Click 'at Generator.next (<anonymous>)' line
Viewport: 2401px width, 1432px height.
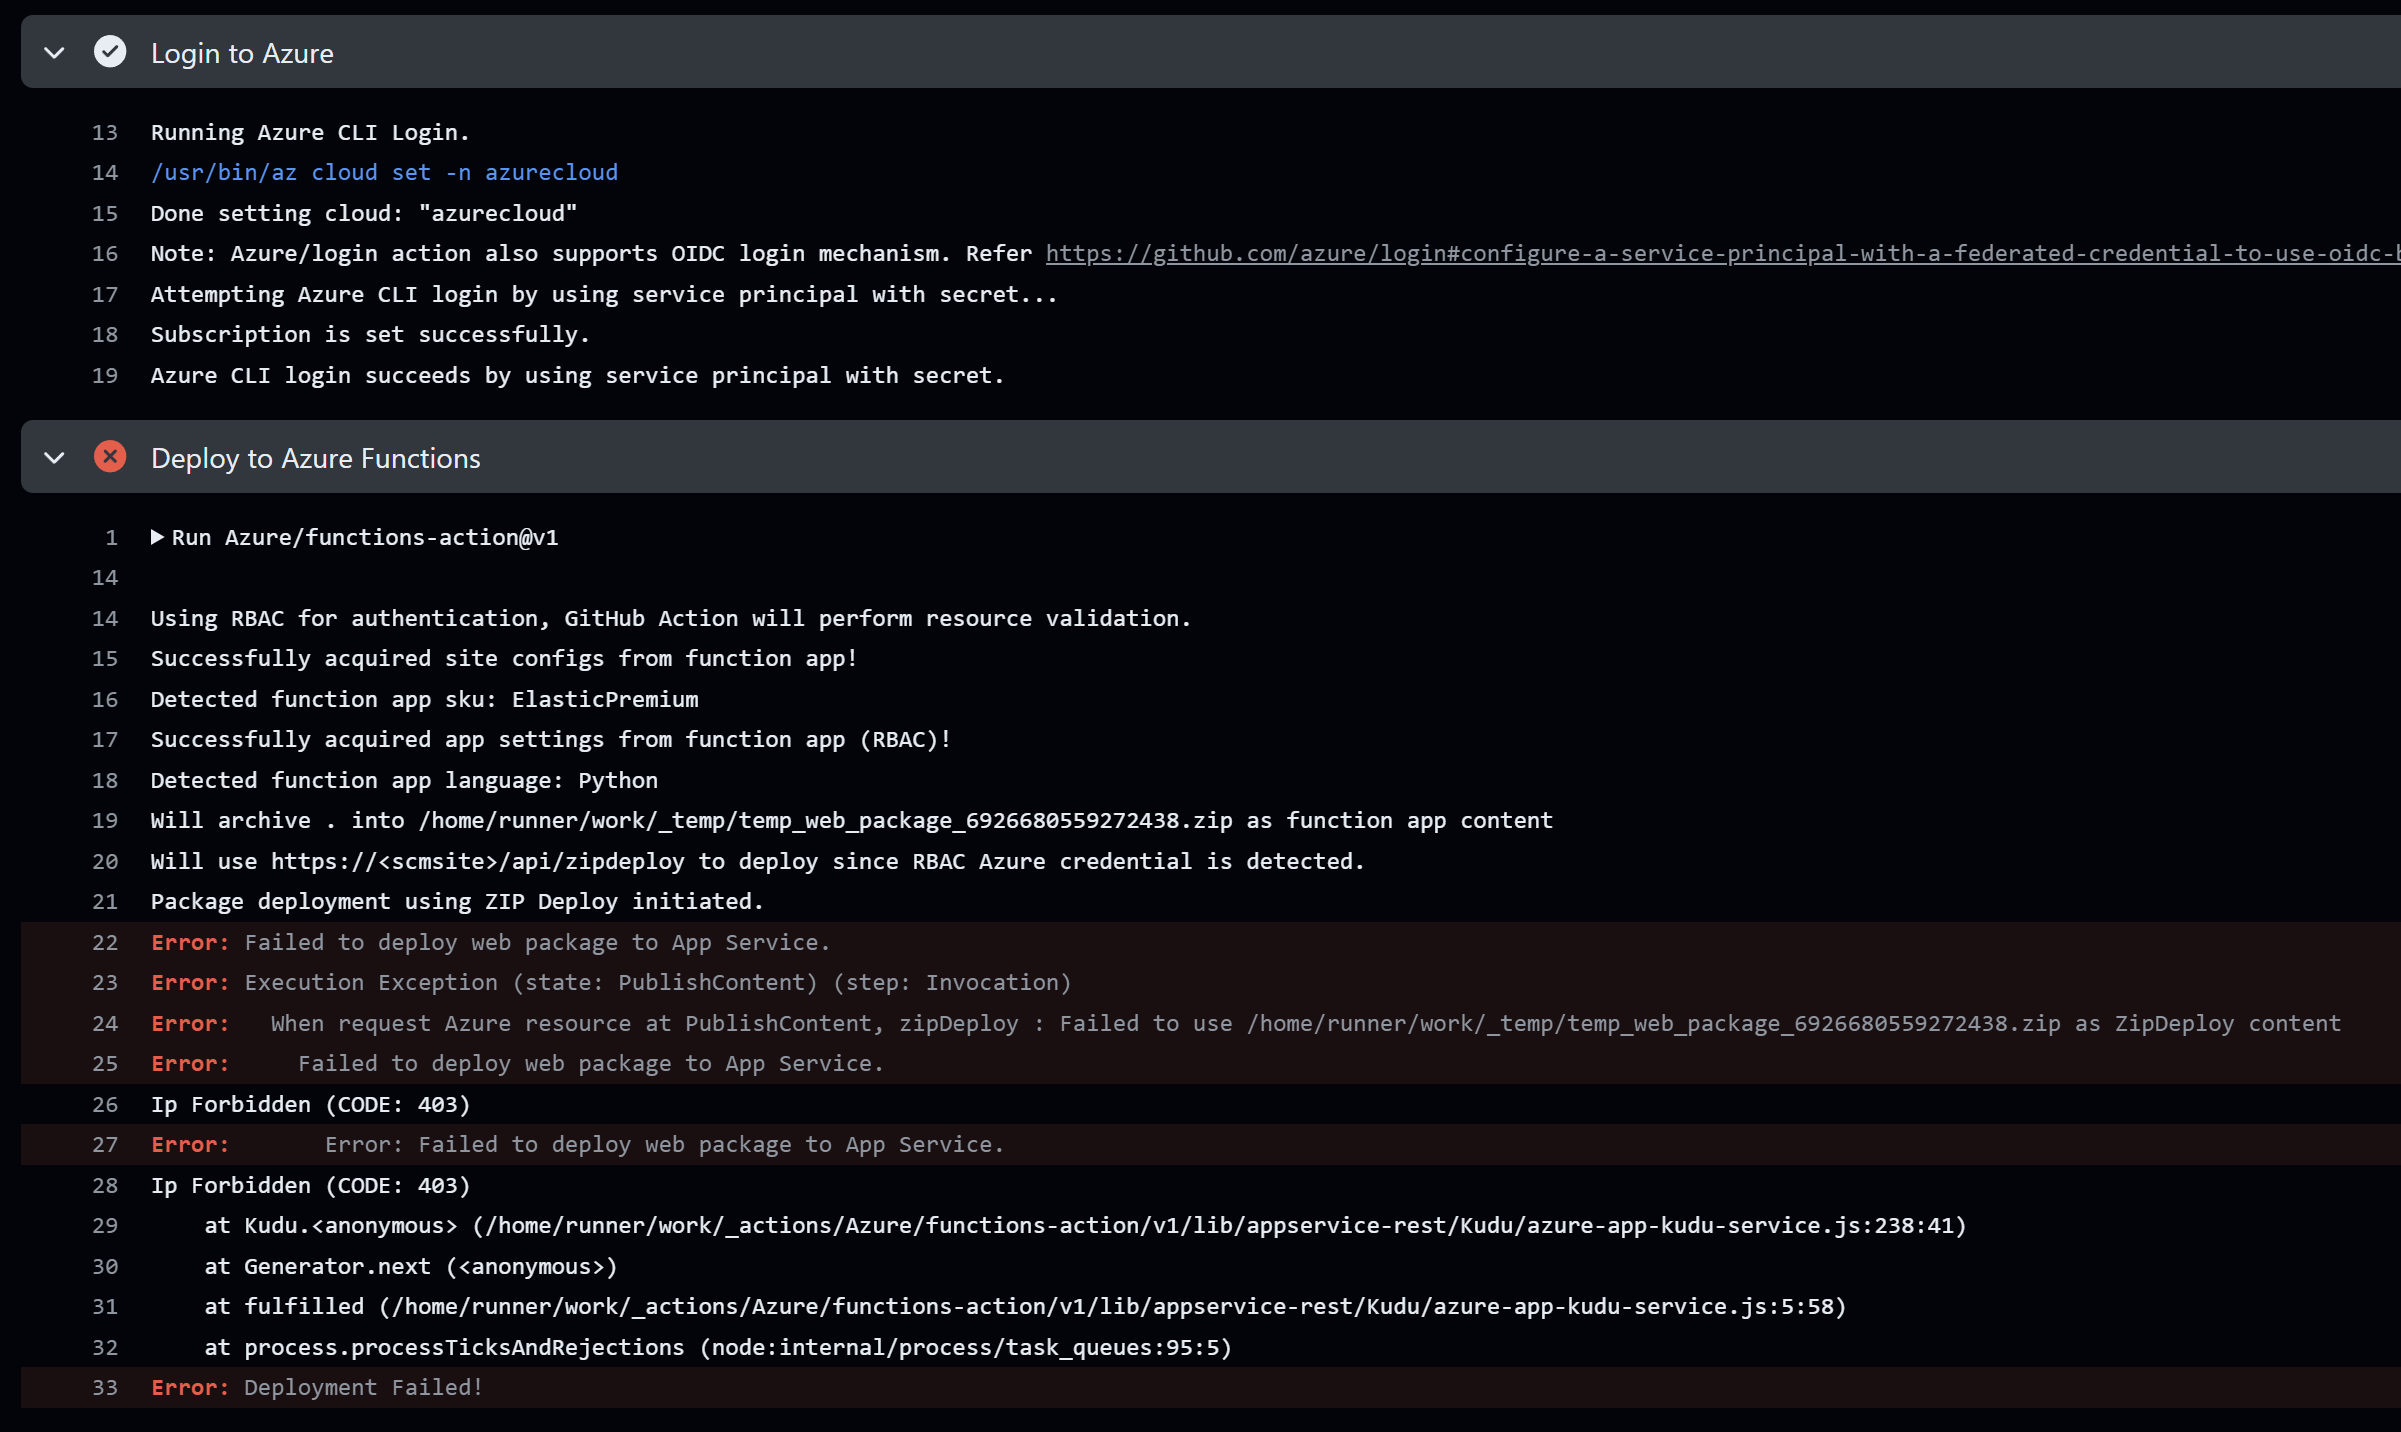point(411,1267)
